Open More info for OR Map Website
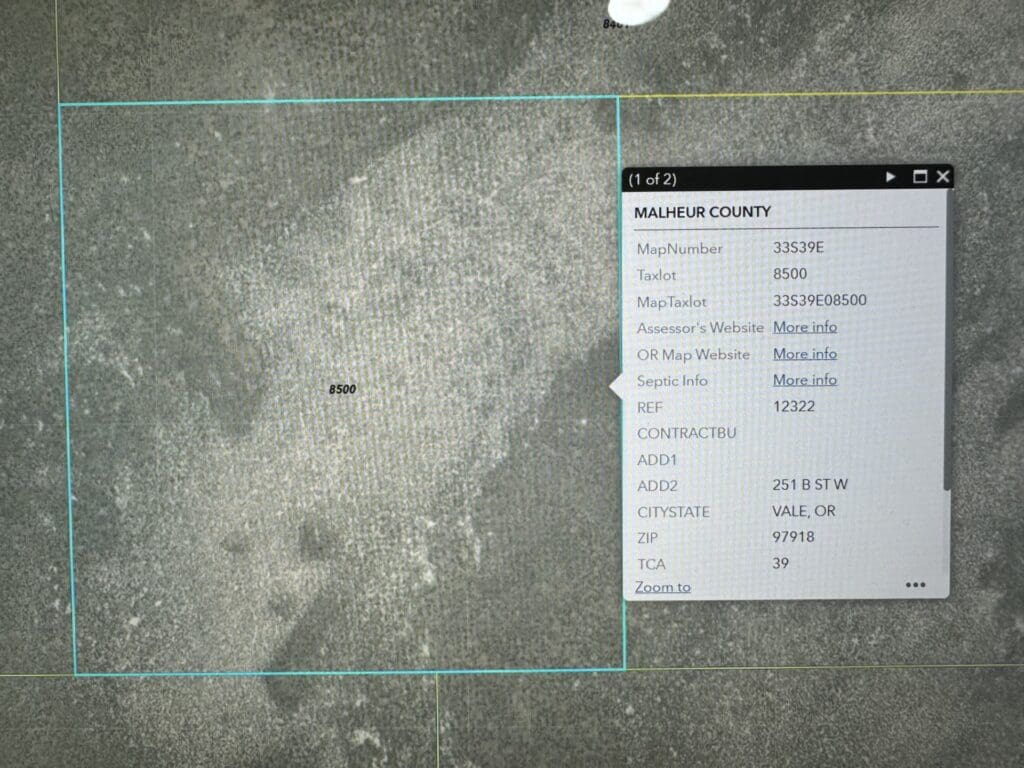The image size is (1024, 768). [804, 353]
